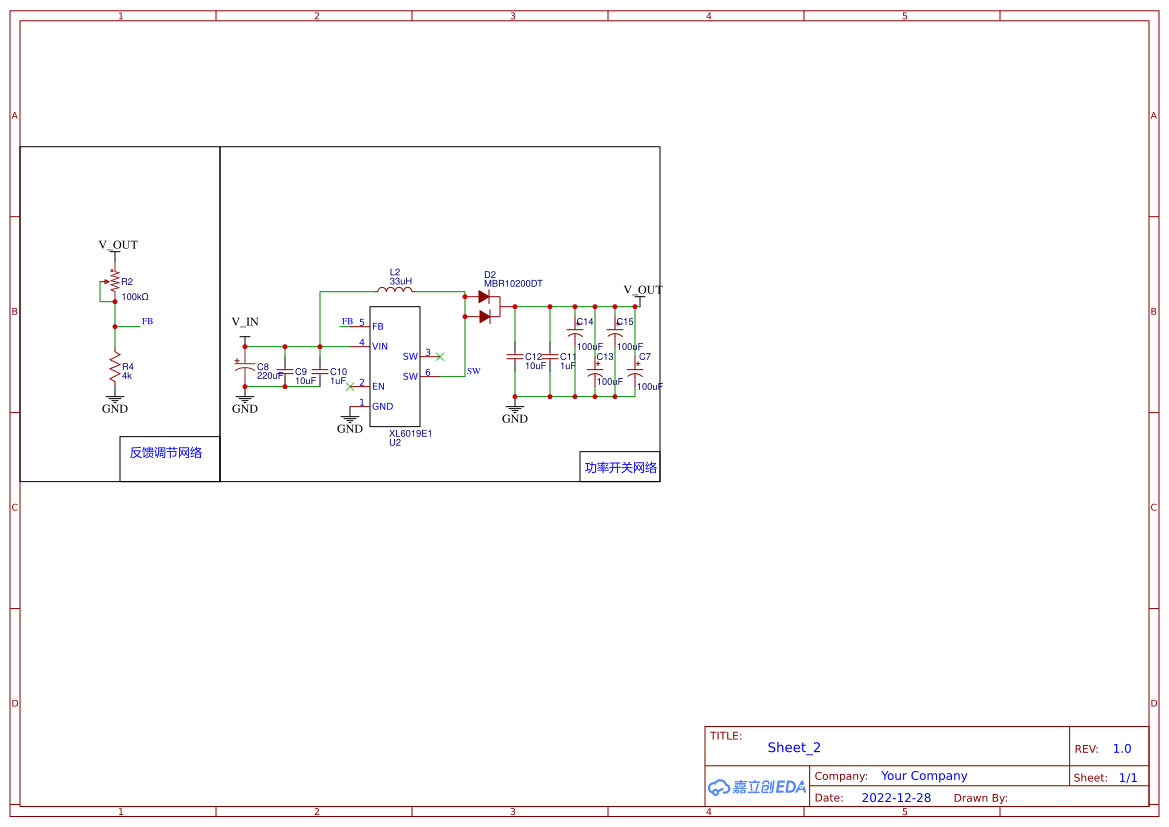
Task: Select the V_IN power symbol
Action: coord(245,323)
